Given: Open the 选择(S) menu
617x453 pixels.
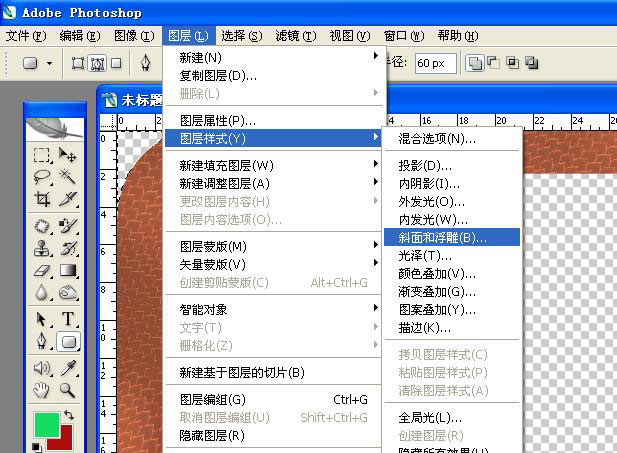Looking at the screenshot, I should (242, 36).
